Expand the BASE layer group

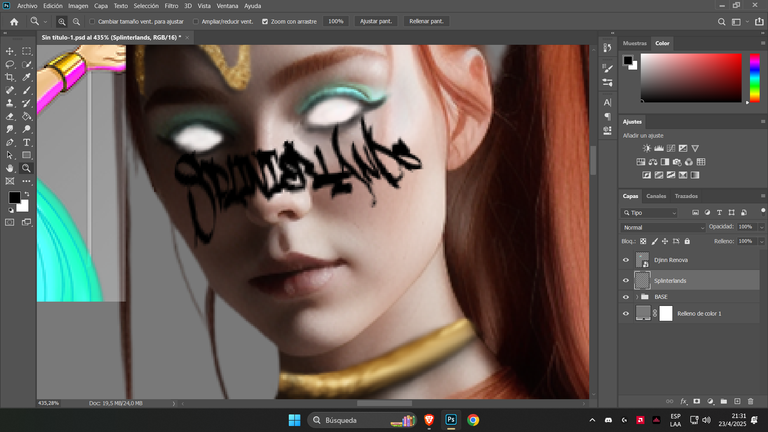tap(637, 297)
